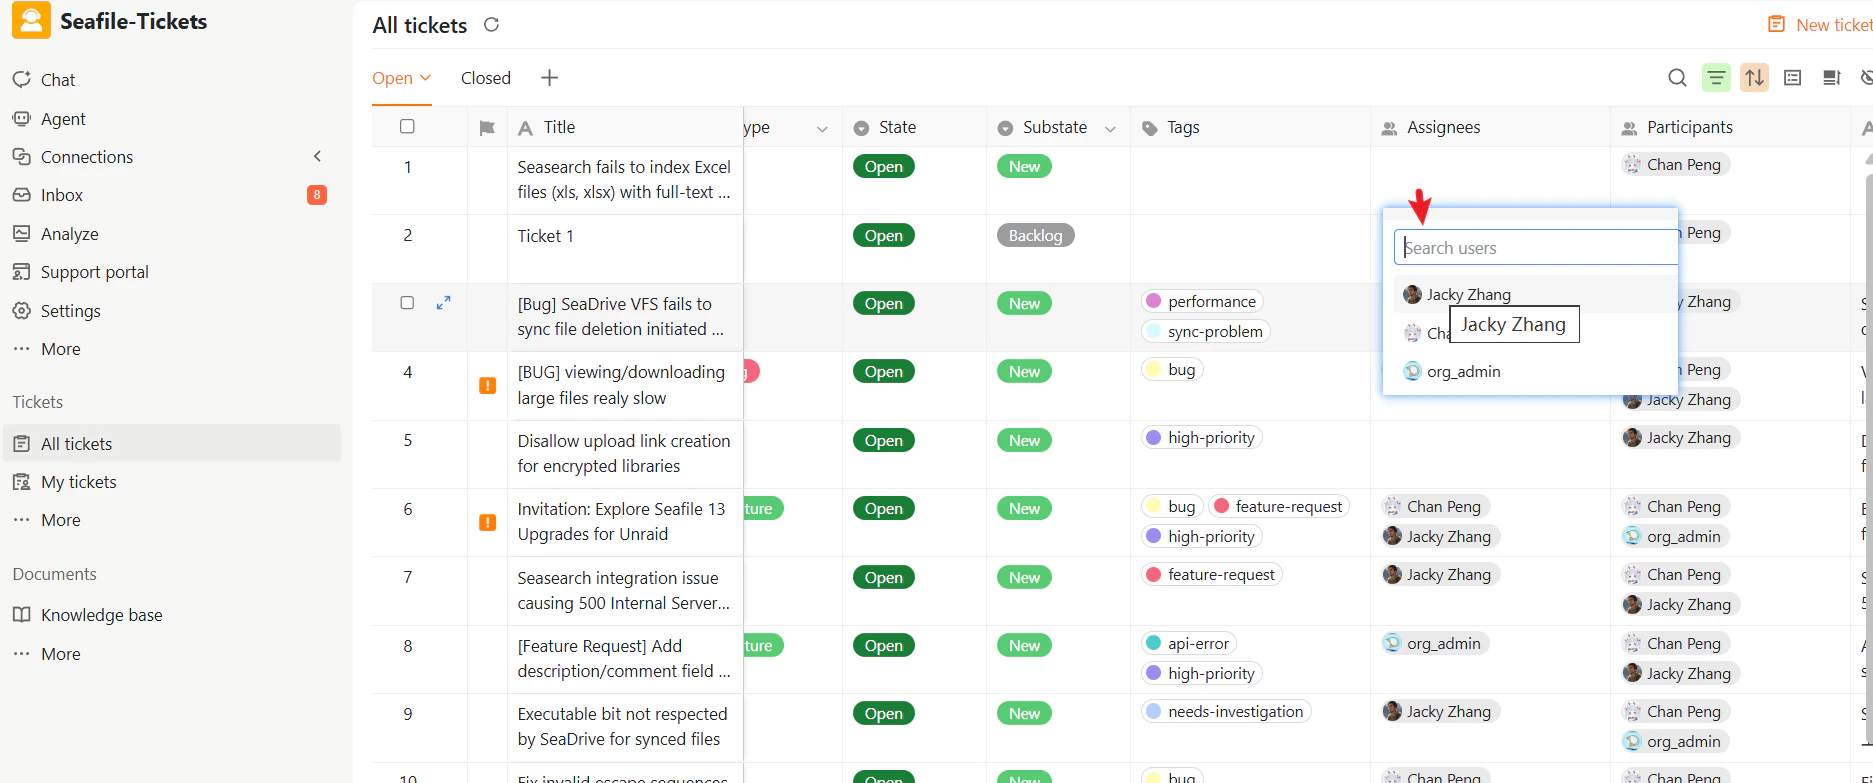Expand More under Tickets section
Viewport: 1873px width, 783px height.
[x=61, y=520]
